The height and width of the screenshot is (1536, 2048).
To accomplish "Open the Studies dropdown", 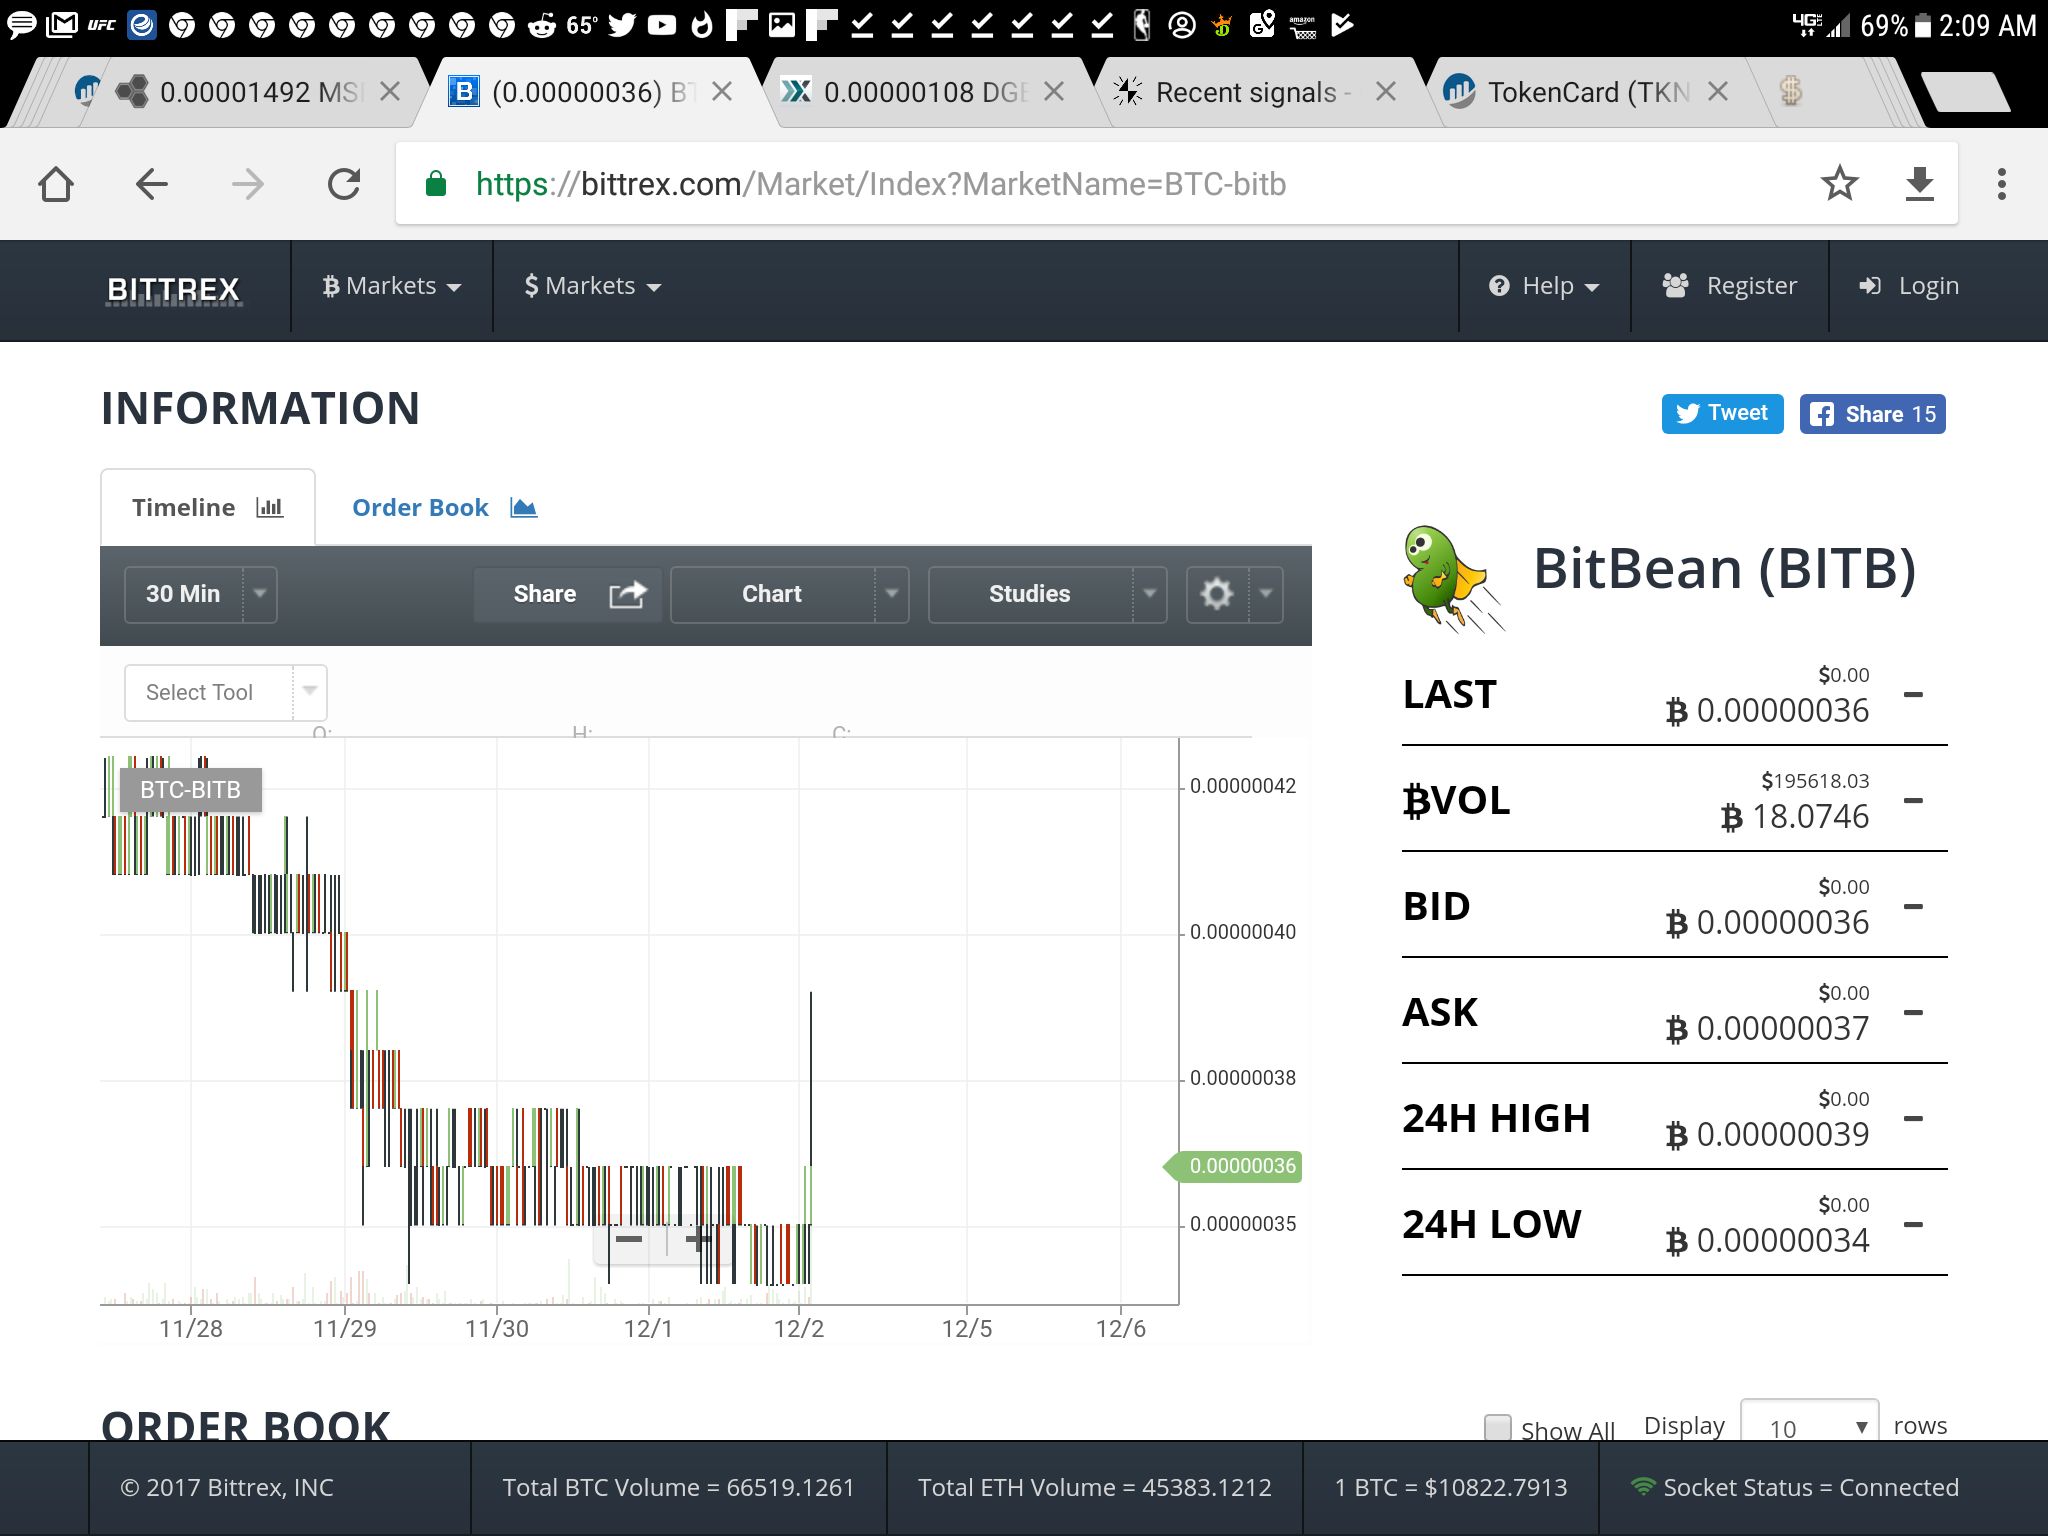I will pos(1047,594).
